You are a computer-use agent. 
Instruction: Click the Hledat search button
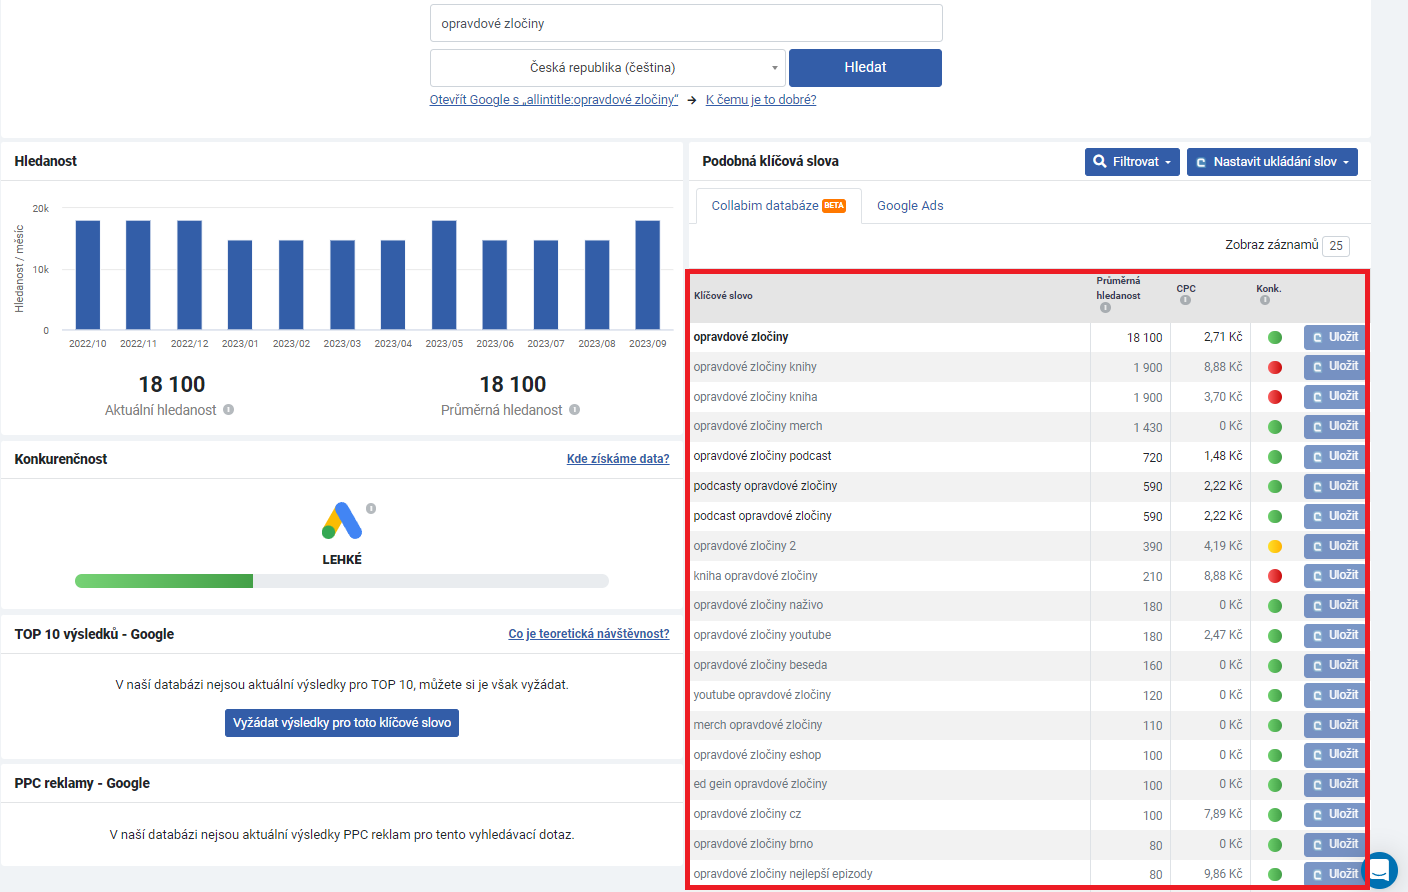click(x=865, y=68)
